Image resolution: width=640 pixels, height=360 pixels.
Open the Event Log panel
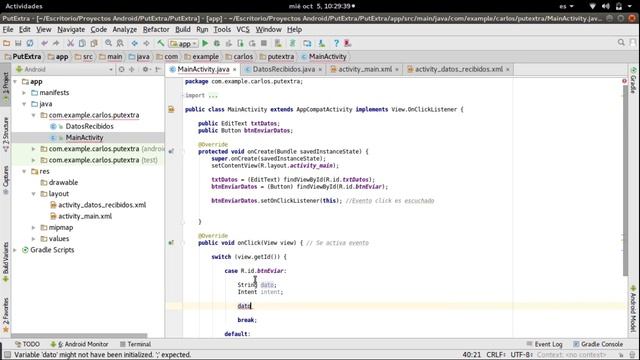pos(544,344)
